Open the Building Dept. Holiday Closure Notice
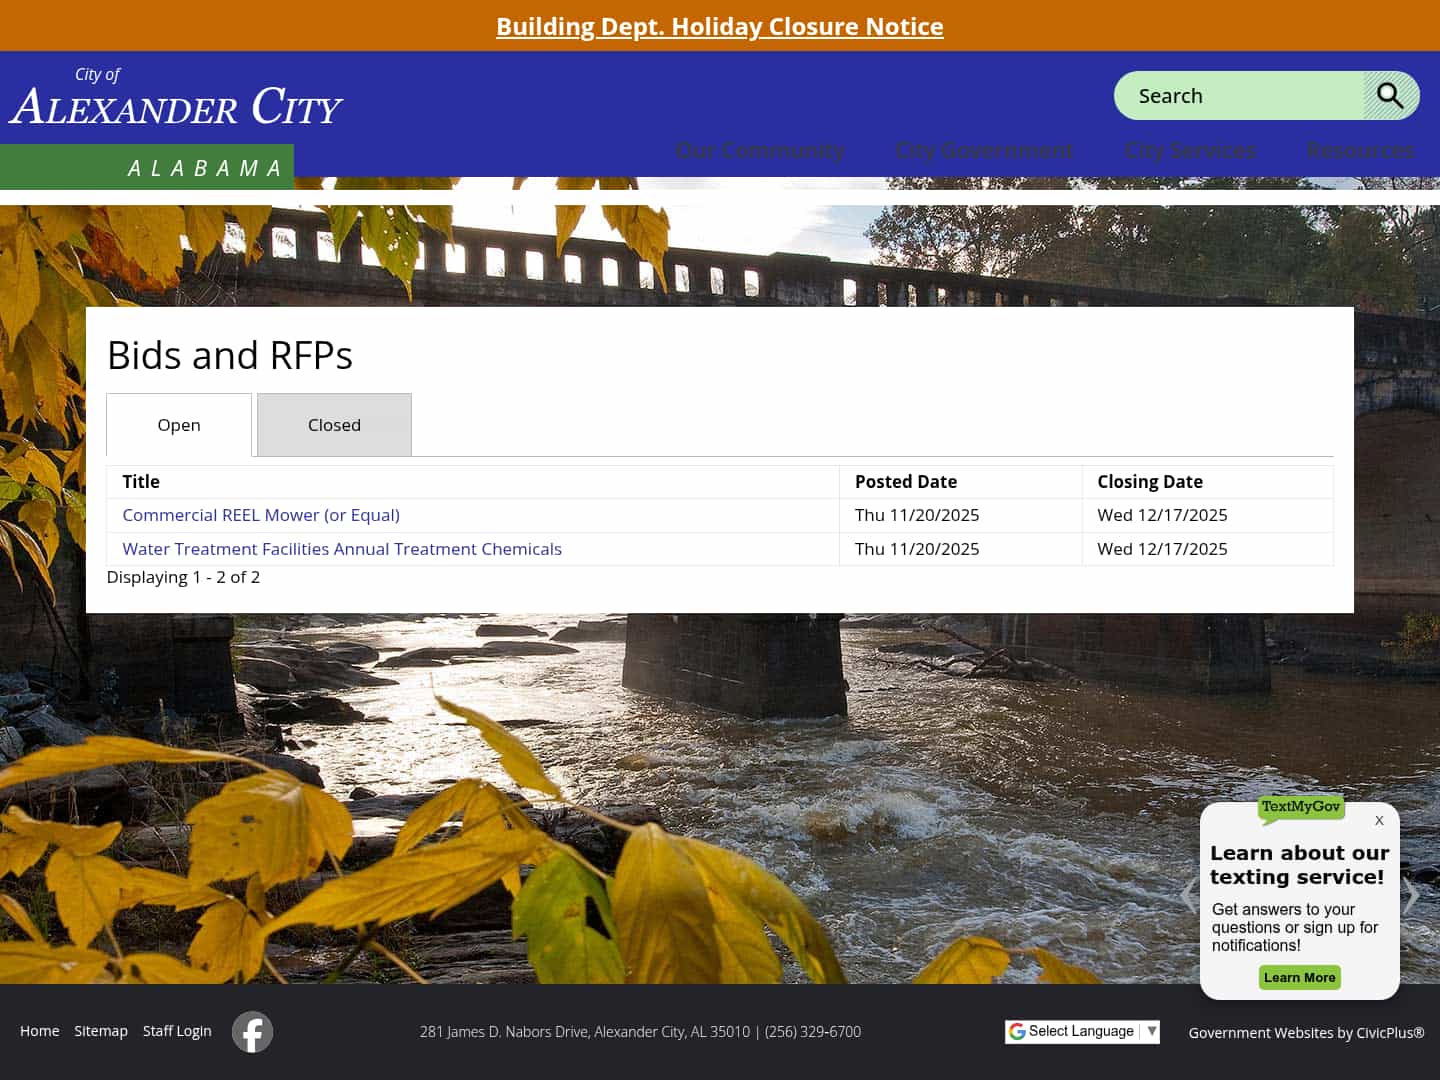This screenshot has width=1440, height=1080. pos(719,26)
